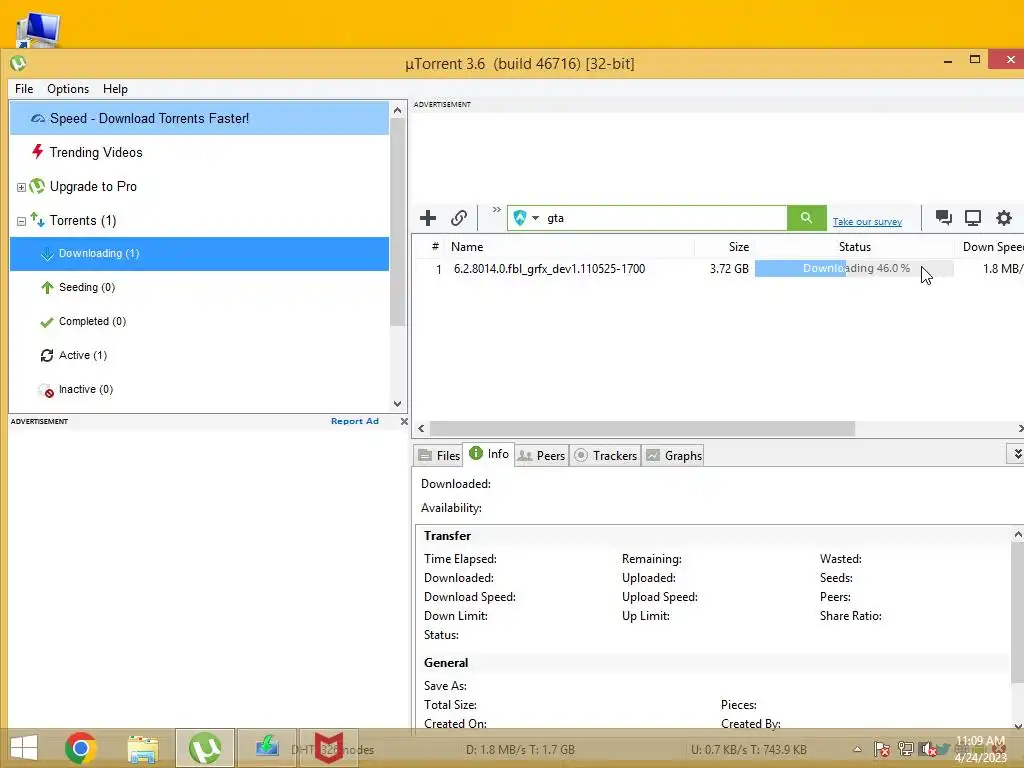
Task: Select the Downloading (1) filter
Action: pyautogui.click(x=199, y=253)
